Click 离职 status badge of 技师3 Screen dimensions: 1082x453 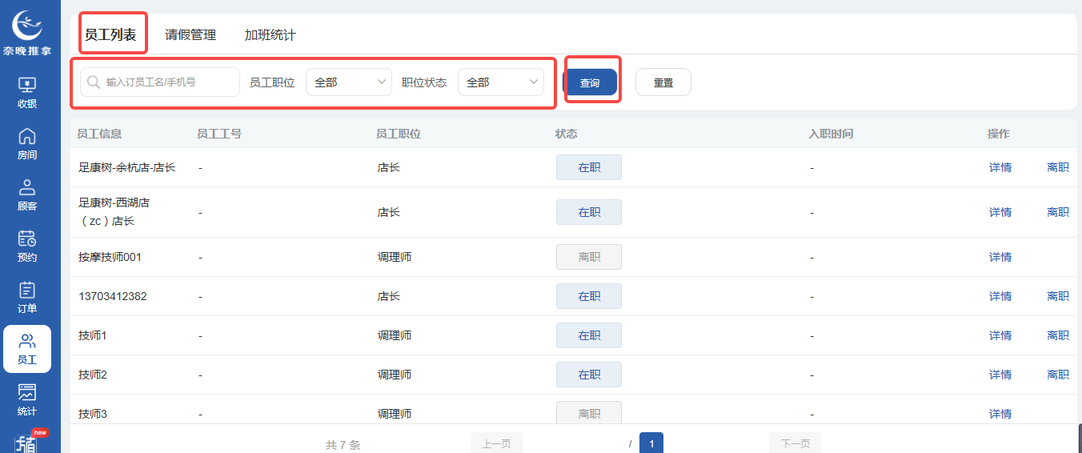[589, 414]
